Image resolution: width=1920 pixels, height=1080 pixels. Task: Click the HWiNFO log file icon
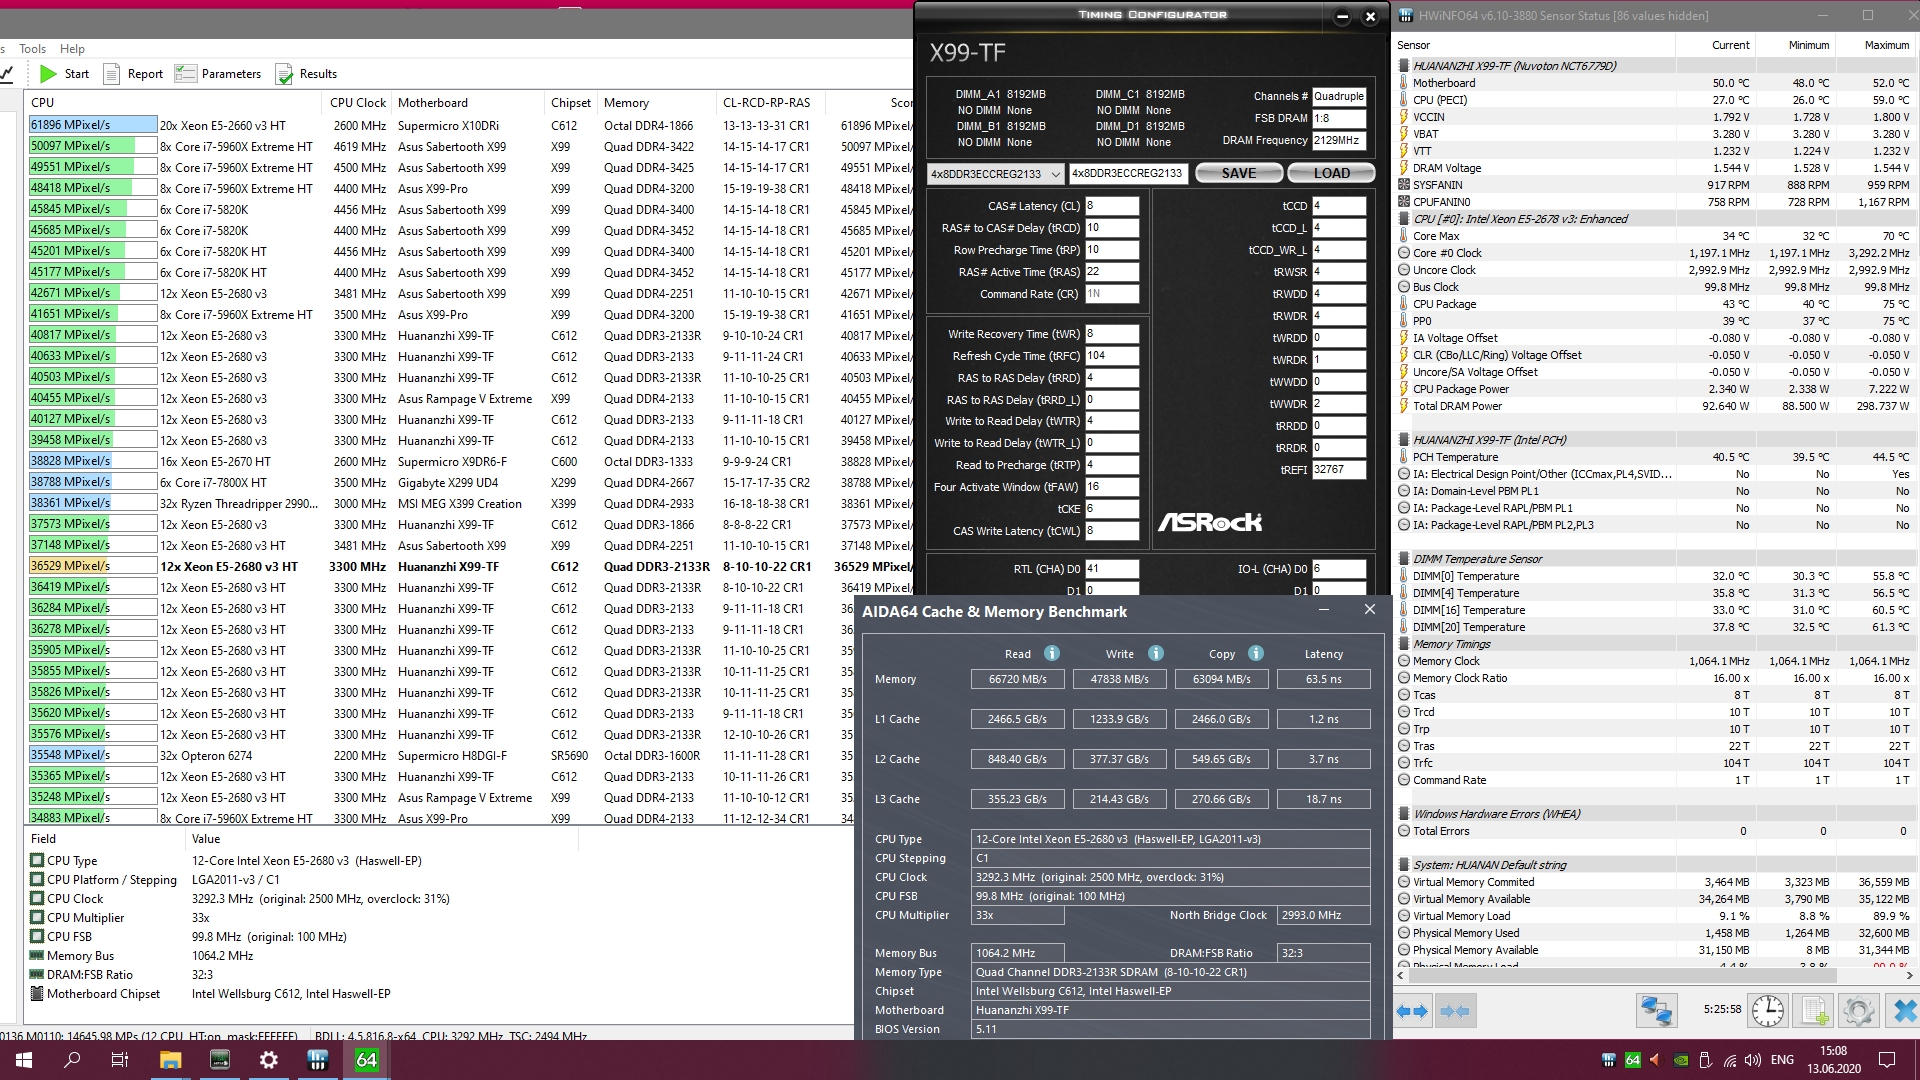tap(1814, 1011)
